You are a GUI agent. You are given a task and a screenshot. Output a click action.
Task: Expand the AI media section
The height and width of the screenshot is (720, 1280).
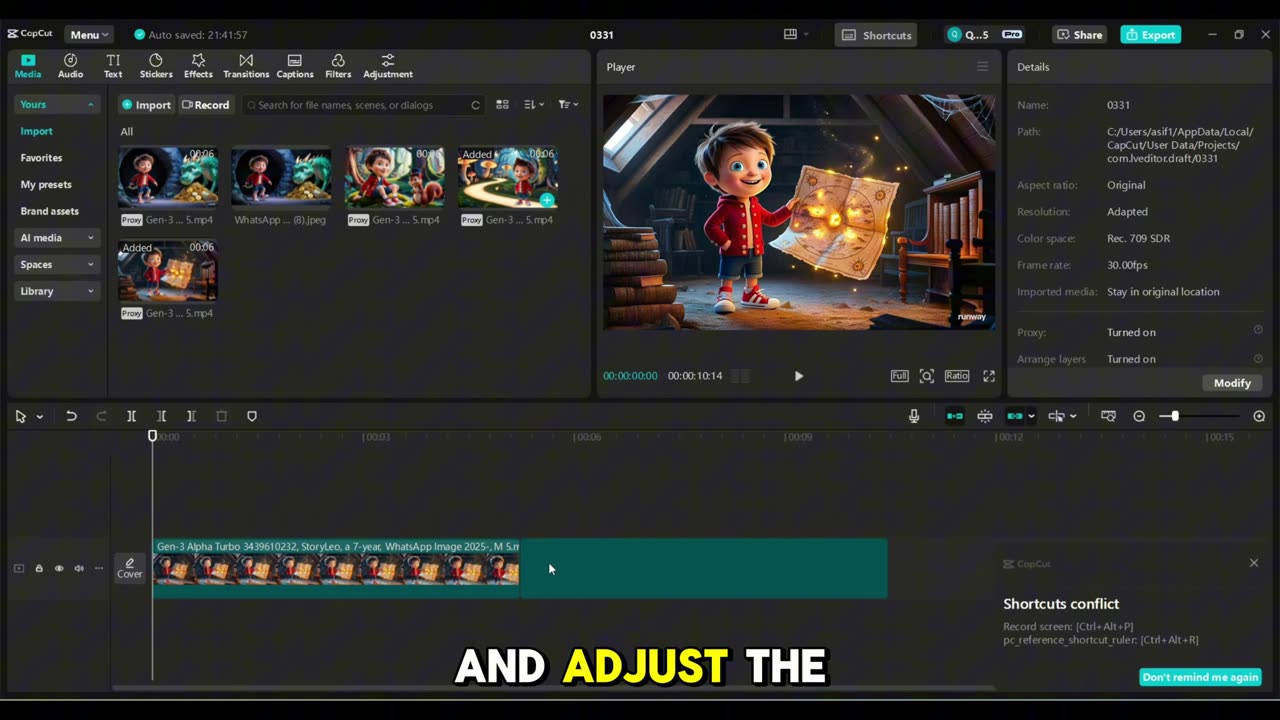(57, 238)
